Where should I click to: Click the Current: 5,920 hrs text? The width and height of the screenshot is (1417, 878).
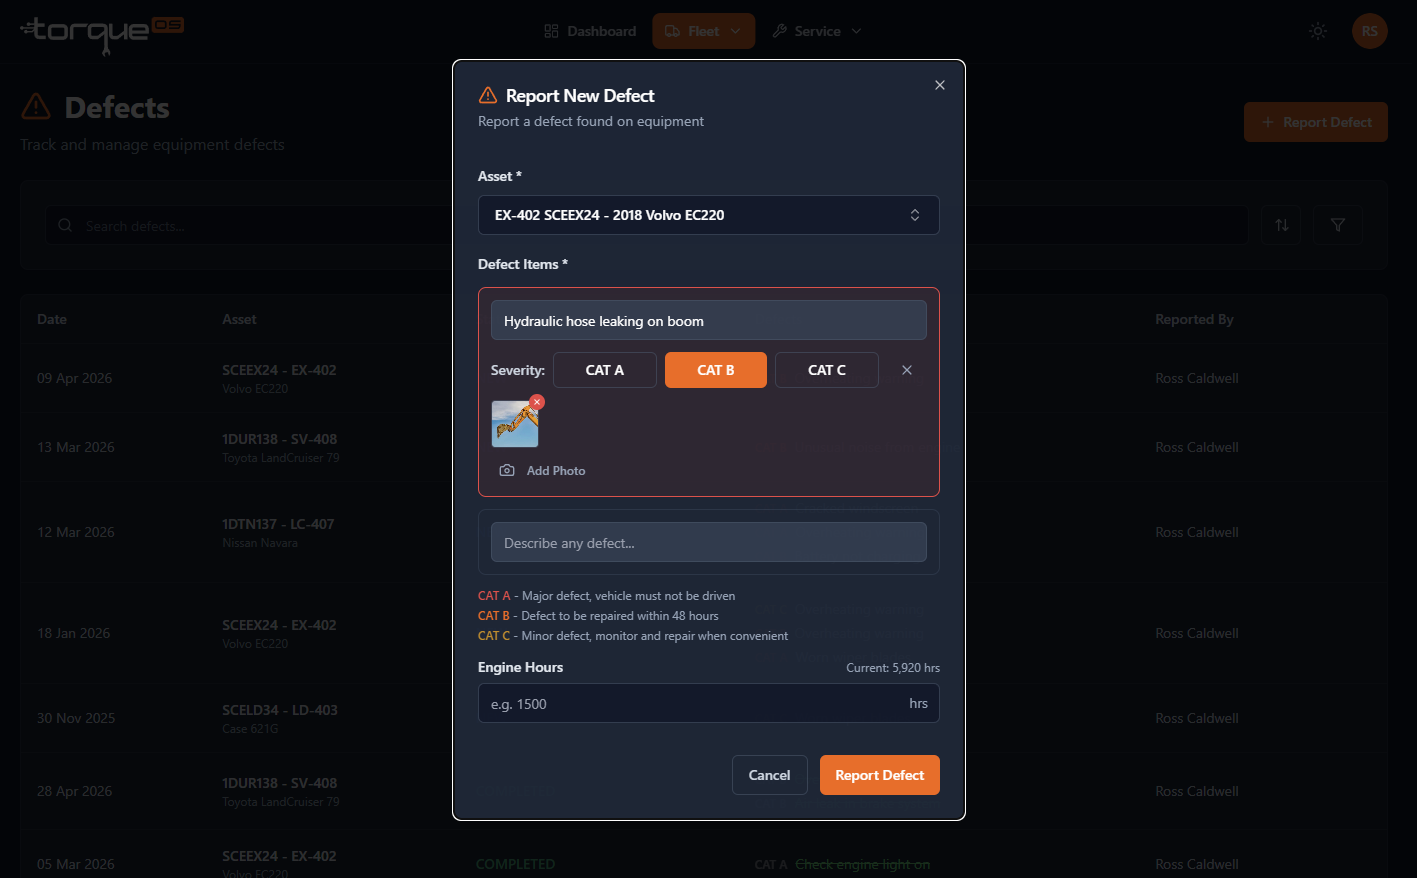(x=893, y=668)
